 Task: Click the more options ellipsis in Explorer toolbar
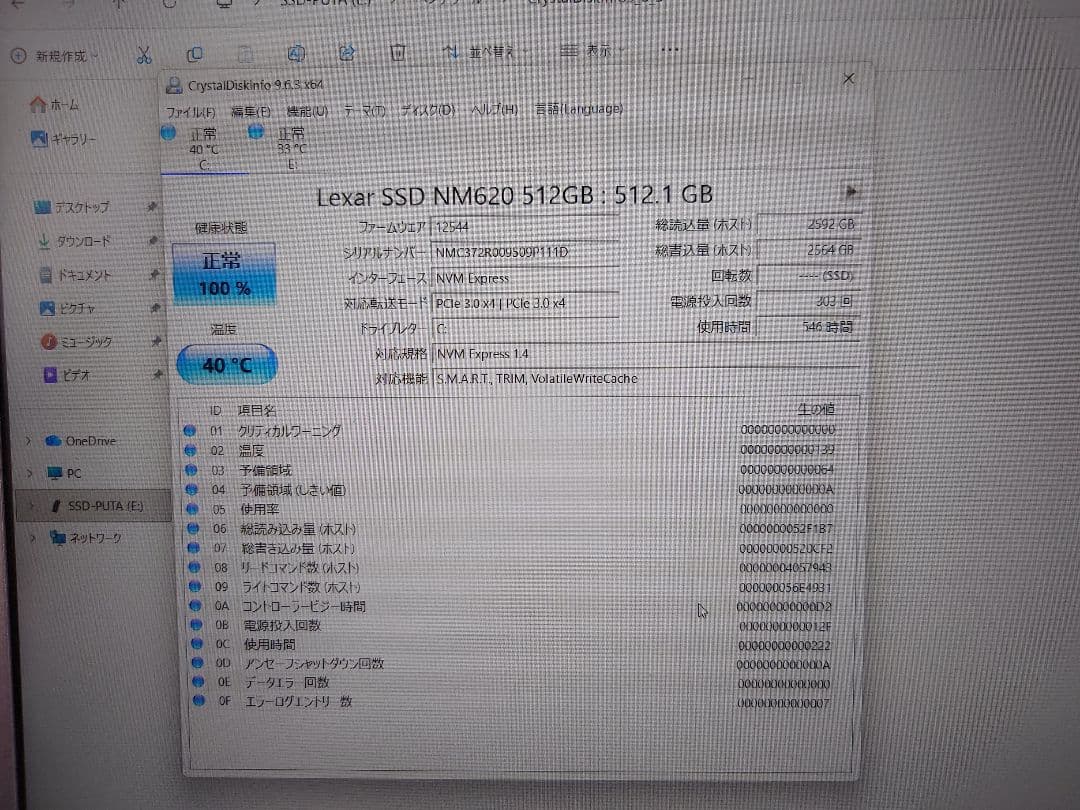pyautogui.click(x=670, y=51)
